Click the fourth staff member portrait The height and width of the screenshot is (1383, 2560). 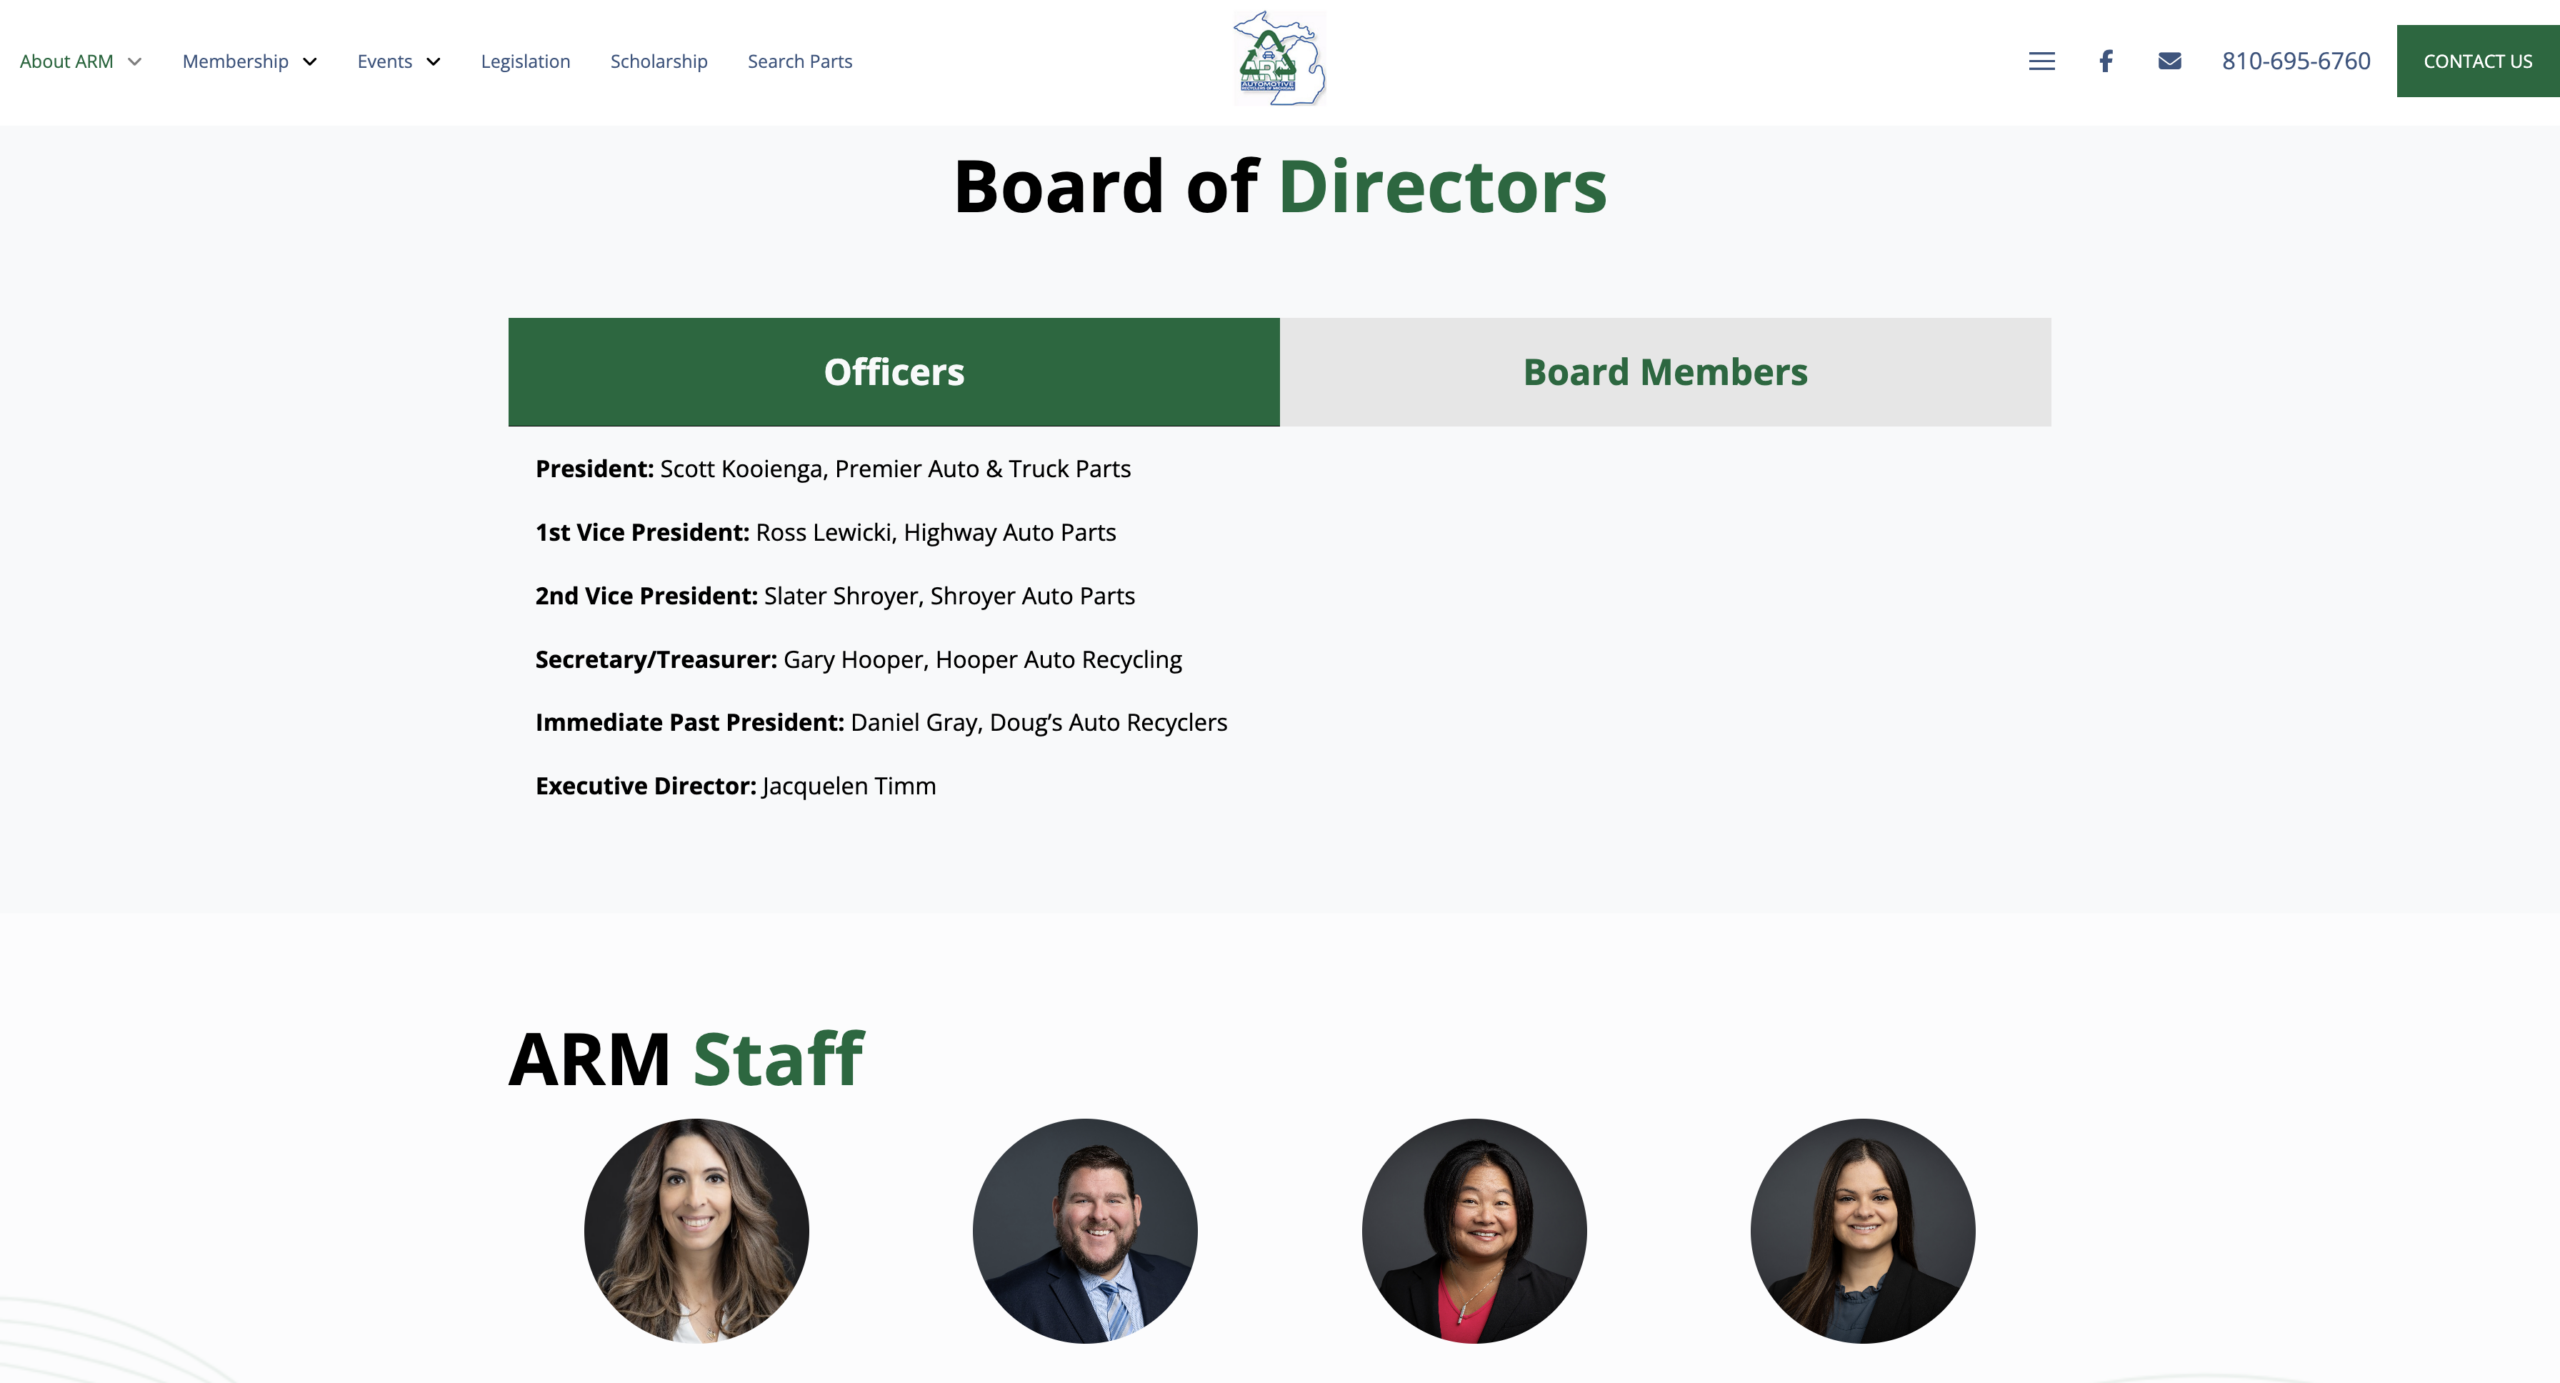(x=1862, y=1230)
